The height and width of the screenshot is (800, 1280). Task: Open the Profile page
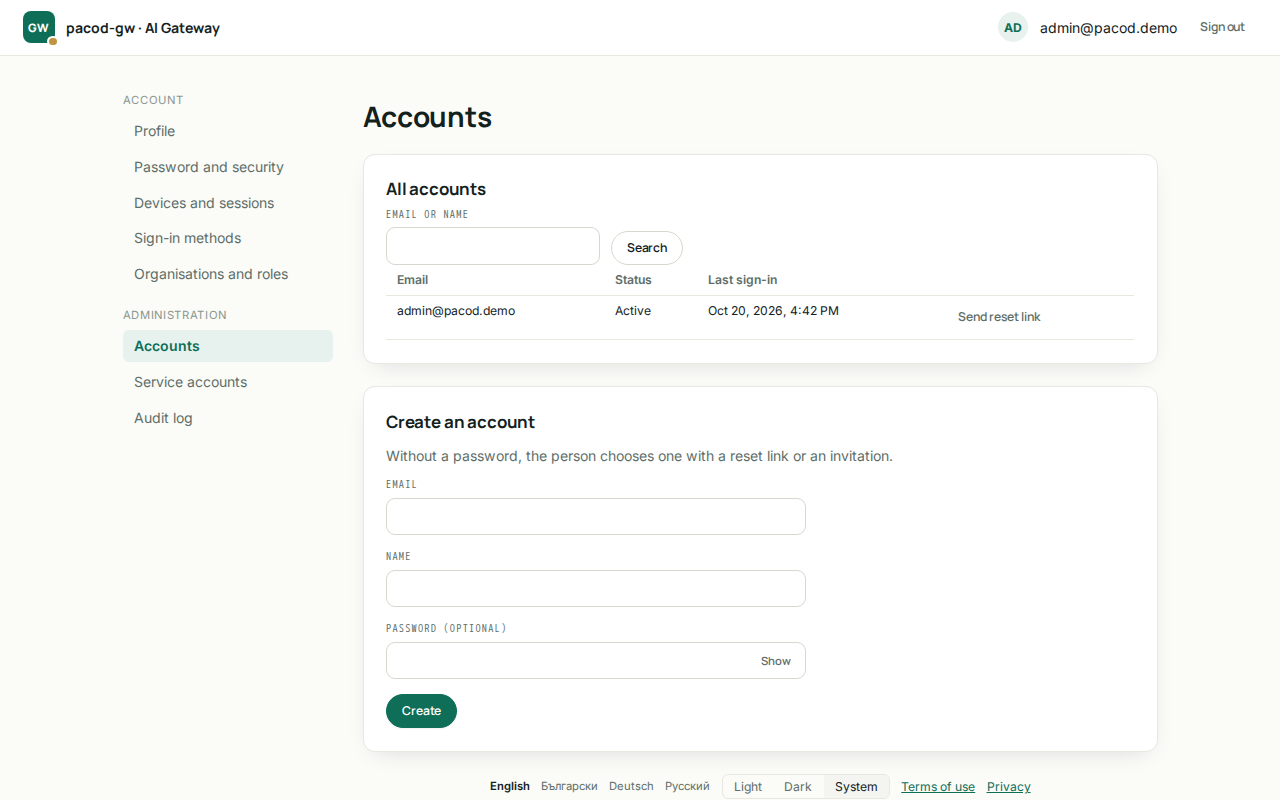(x=228, y=131)
